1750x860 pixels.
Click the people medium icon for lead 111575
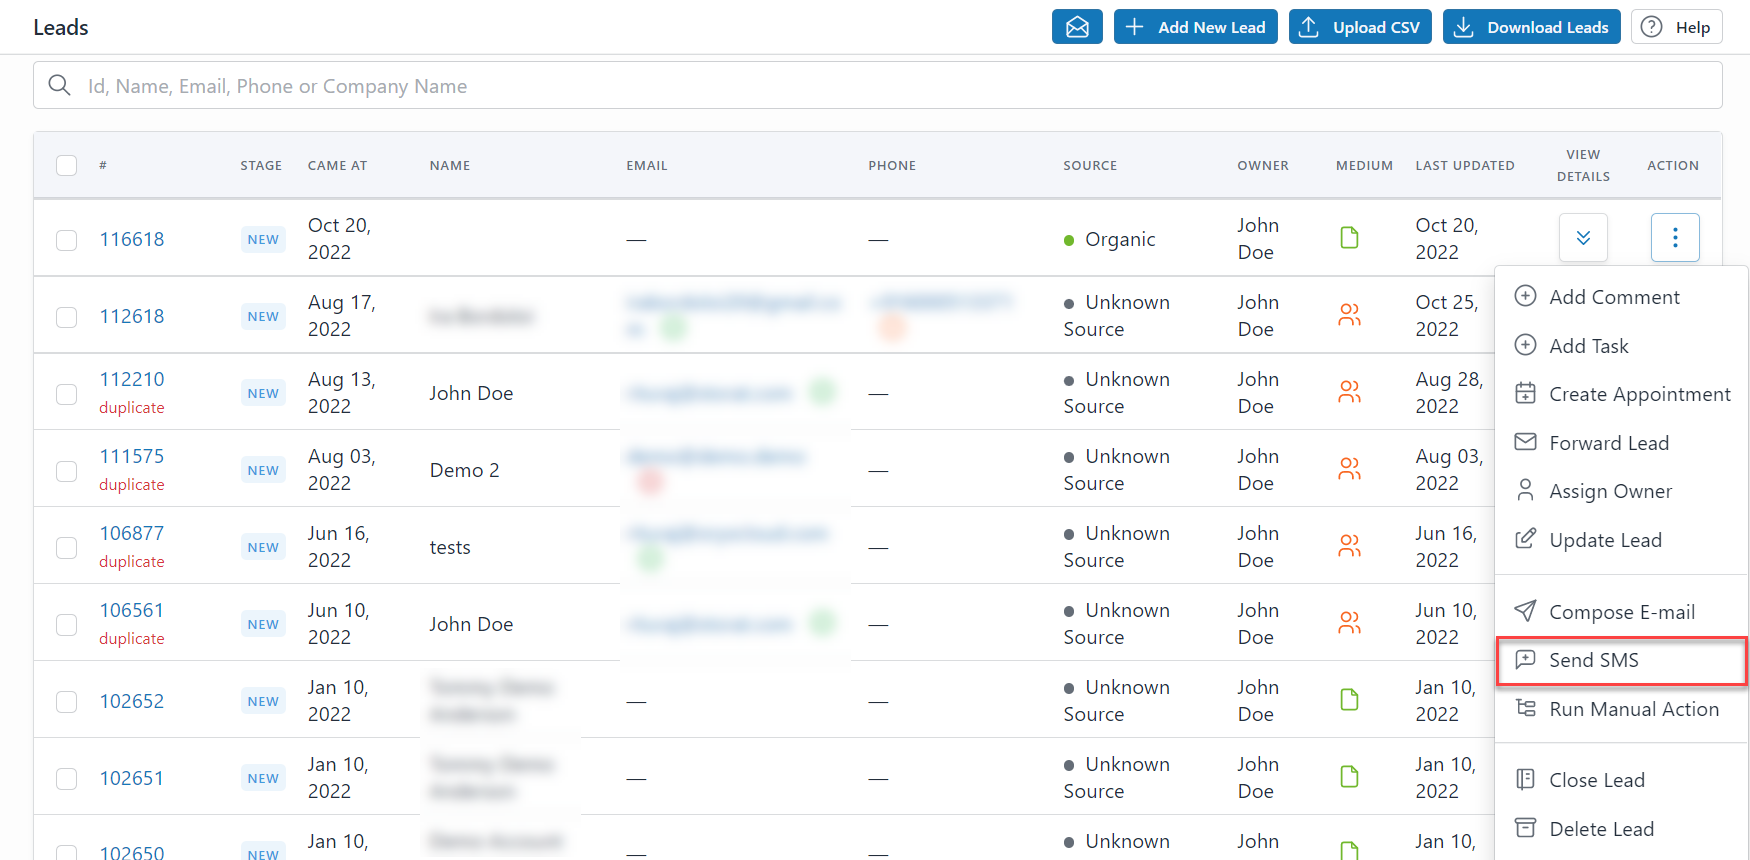click(1349, 469)
